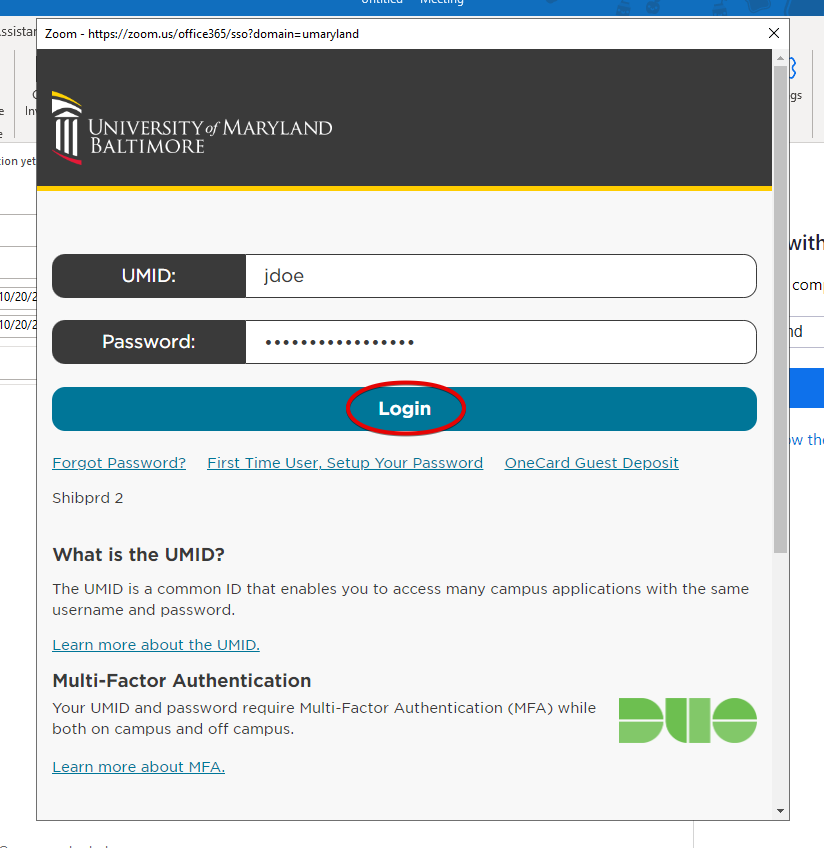Click inside the Password input field
This screenshot has height=848, width=824.
[x=500, y=342]
